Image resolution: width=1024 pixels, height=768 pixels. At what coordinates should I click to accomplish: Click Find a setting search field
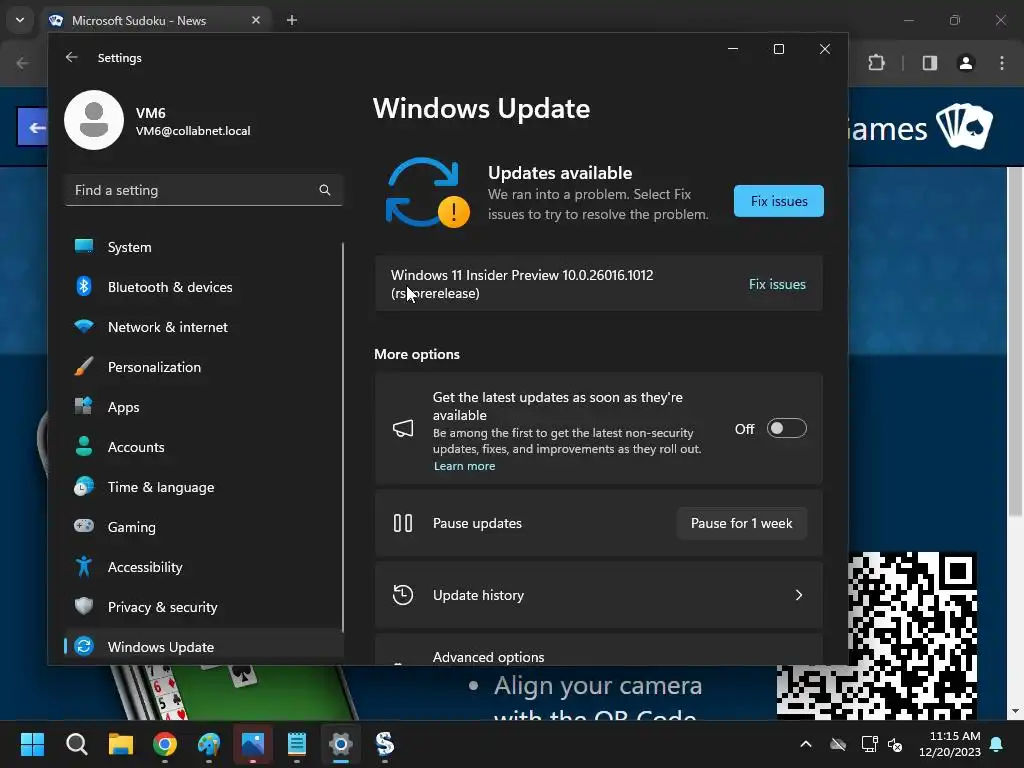point(204,190)
